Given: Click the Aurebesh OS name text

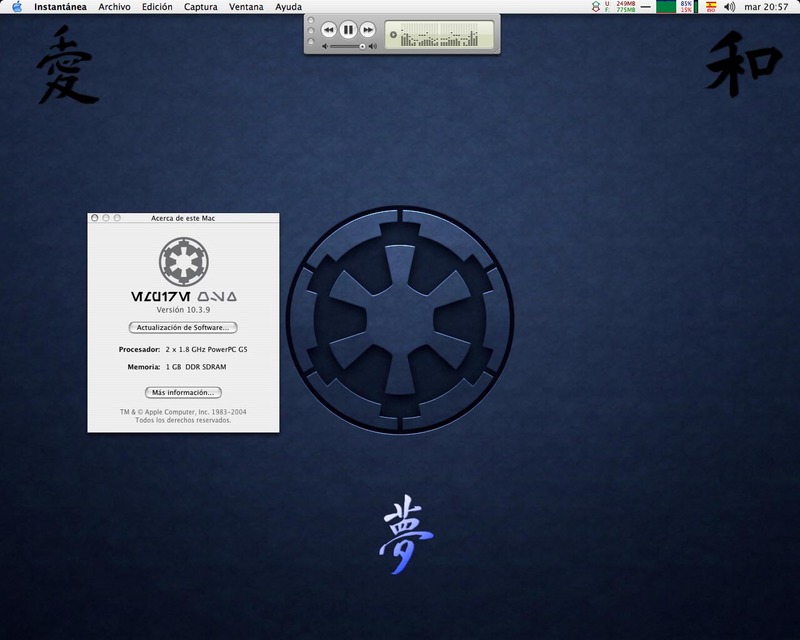Looking at the screenshot, I should pyautogui.click(x=184, y=297).
